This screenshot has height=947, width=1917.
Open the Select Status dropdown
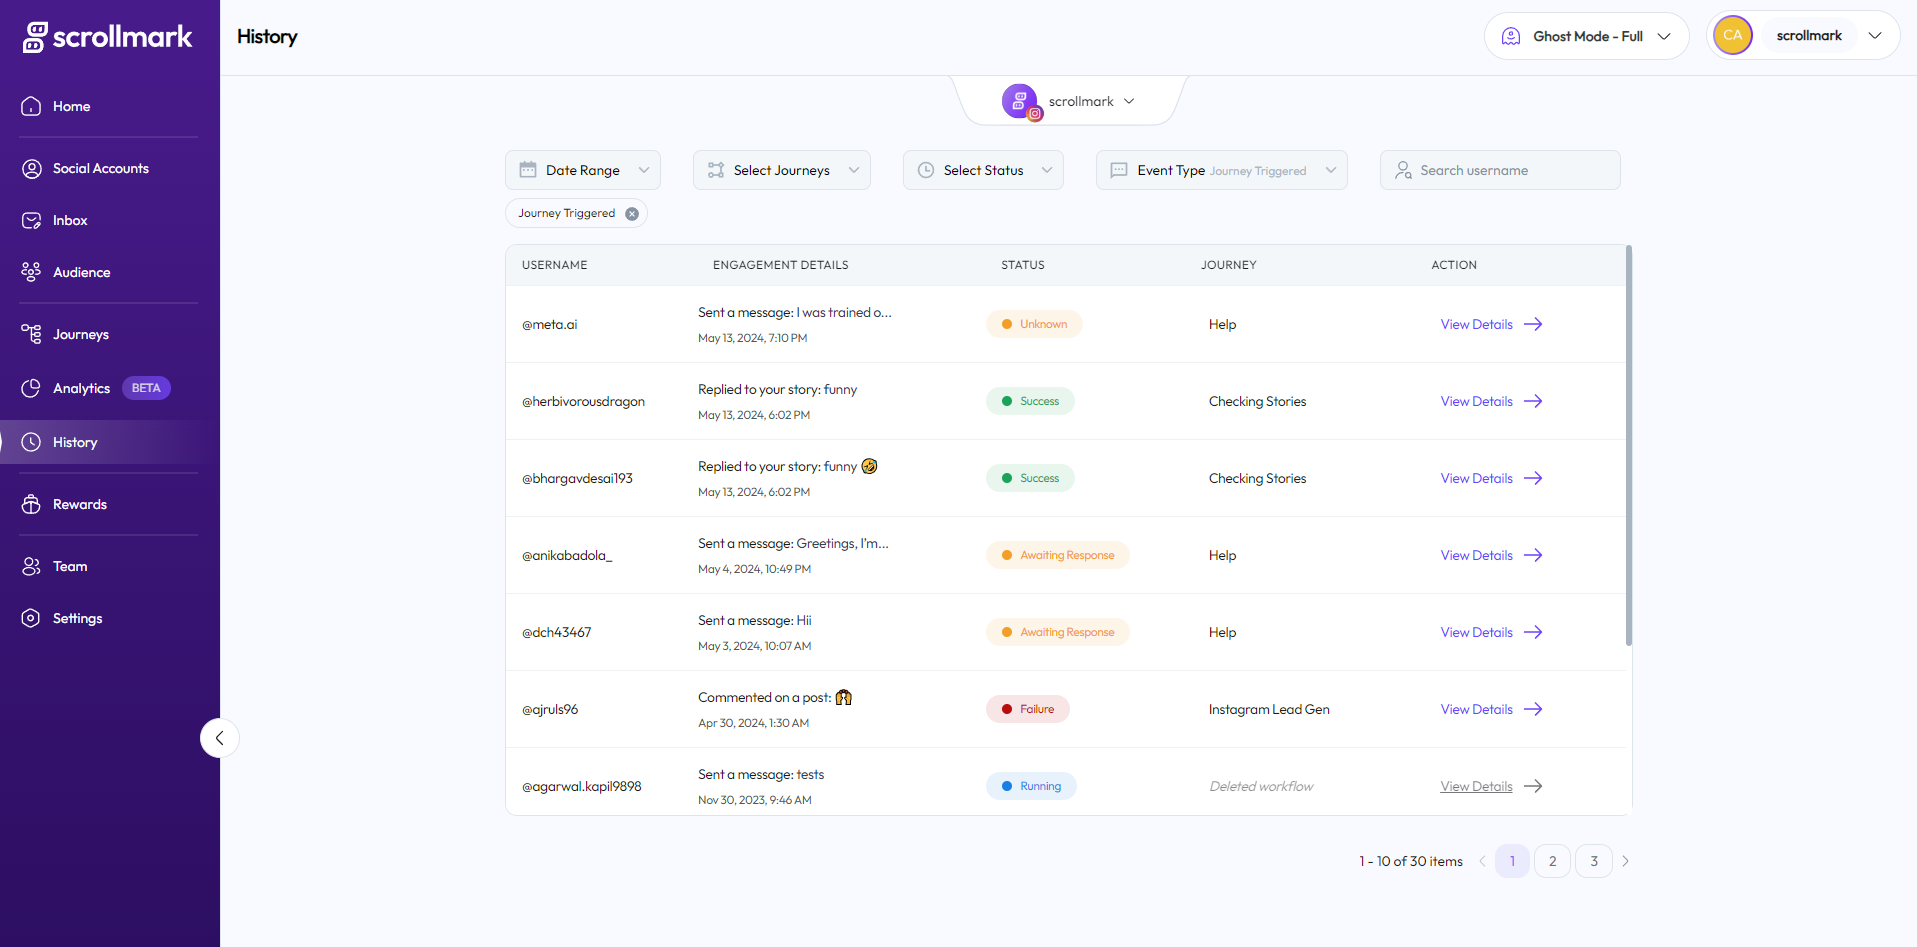click(982, 170)
